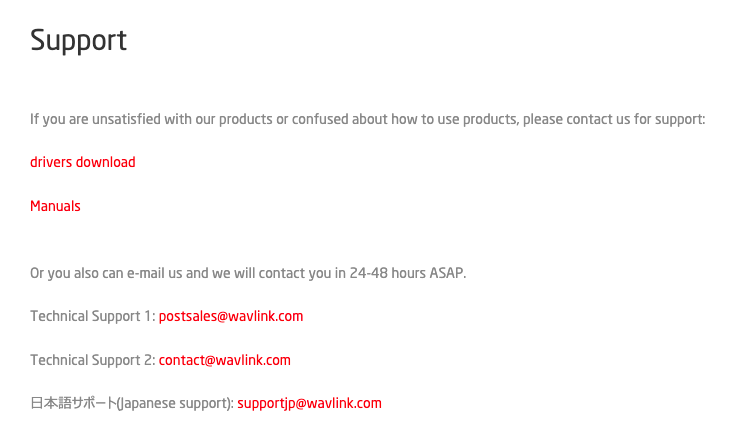Open the supportjp@wavlink.com Japanese support email
This screenshot has width=744, height=448.
309,403
